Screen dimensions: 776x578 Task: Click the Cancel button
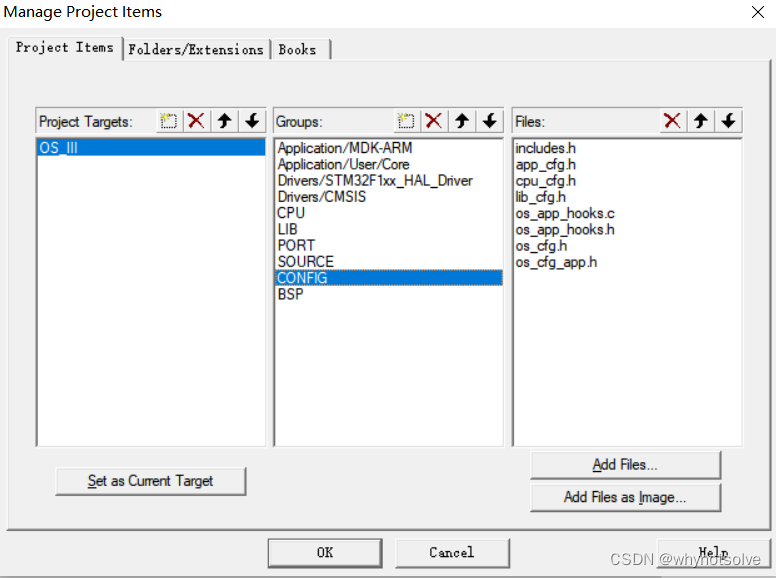[452, 553]
